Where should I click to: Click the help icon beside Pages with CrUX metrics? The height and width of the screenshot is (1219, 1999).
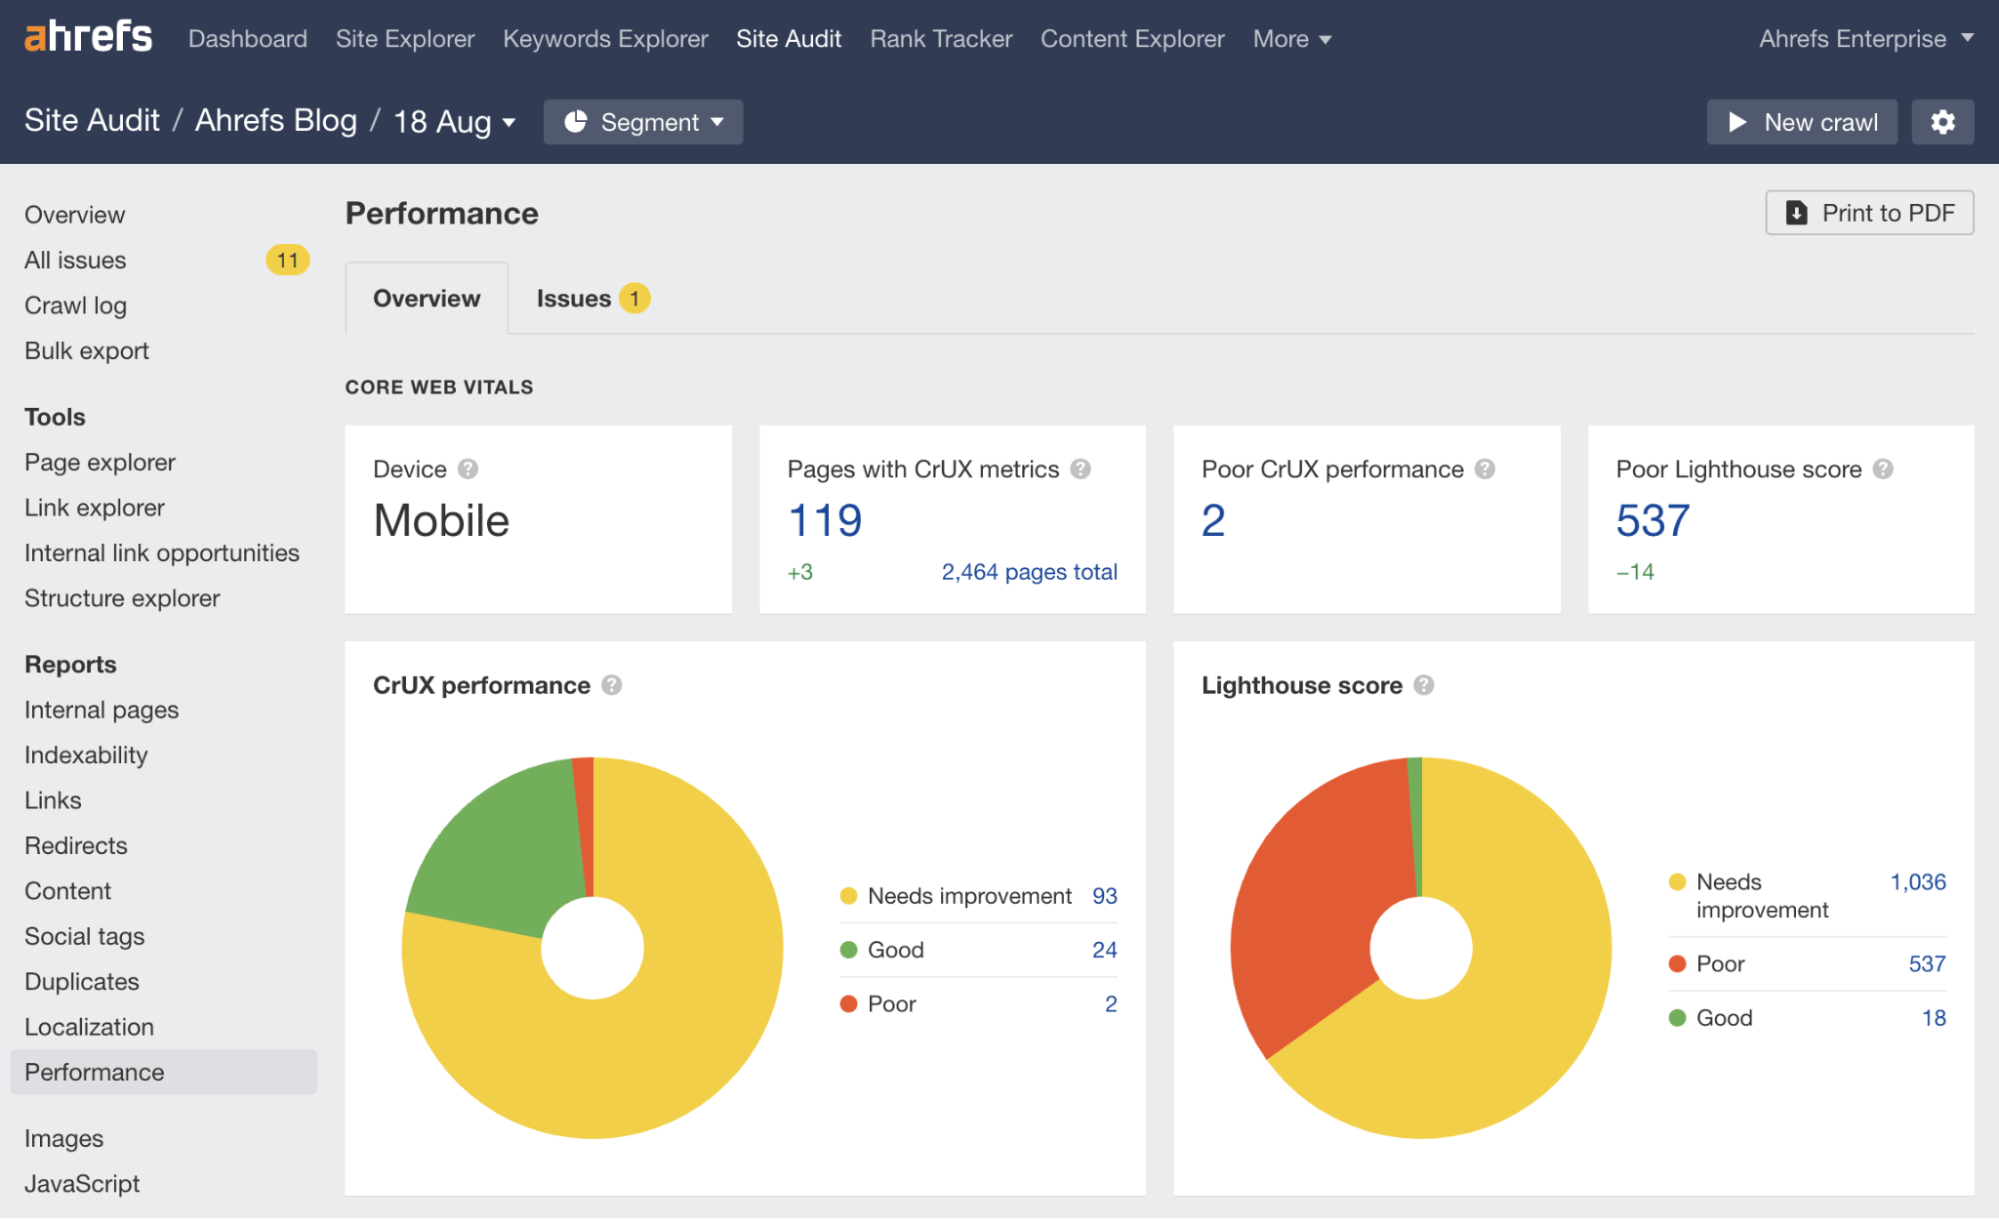[1081, 469]
